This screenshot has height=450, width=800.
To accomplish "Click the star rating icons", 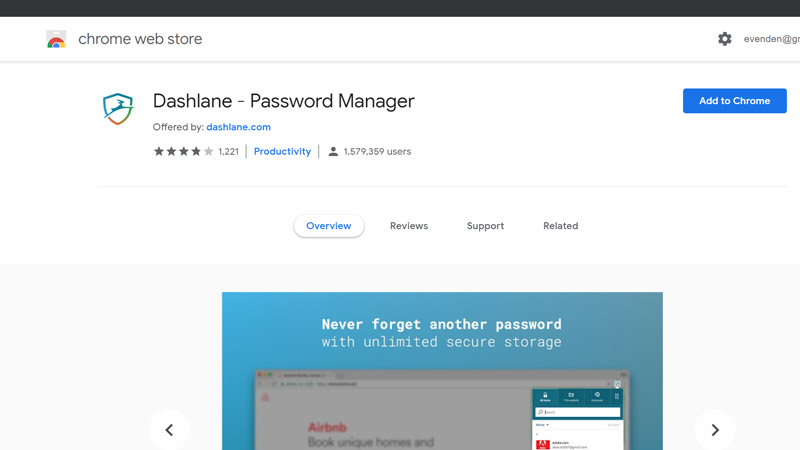I will (183, 152).
